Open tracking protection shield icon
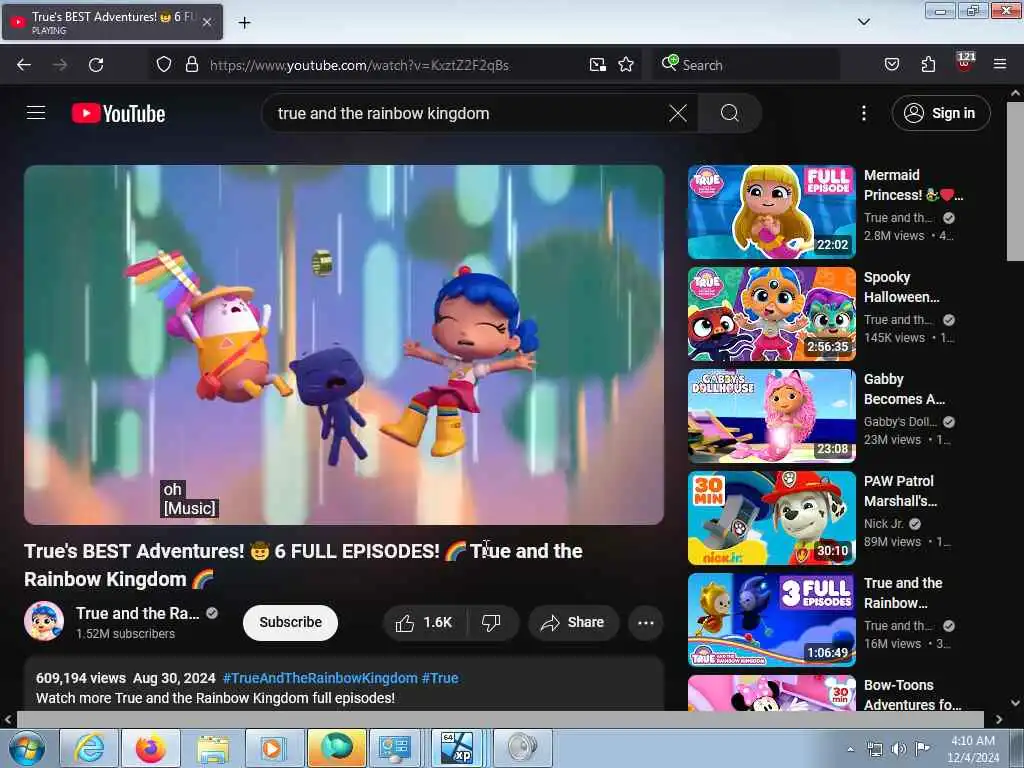This screenshot has width=1024, height=768. (x=164, y=65)
